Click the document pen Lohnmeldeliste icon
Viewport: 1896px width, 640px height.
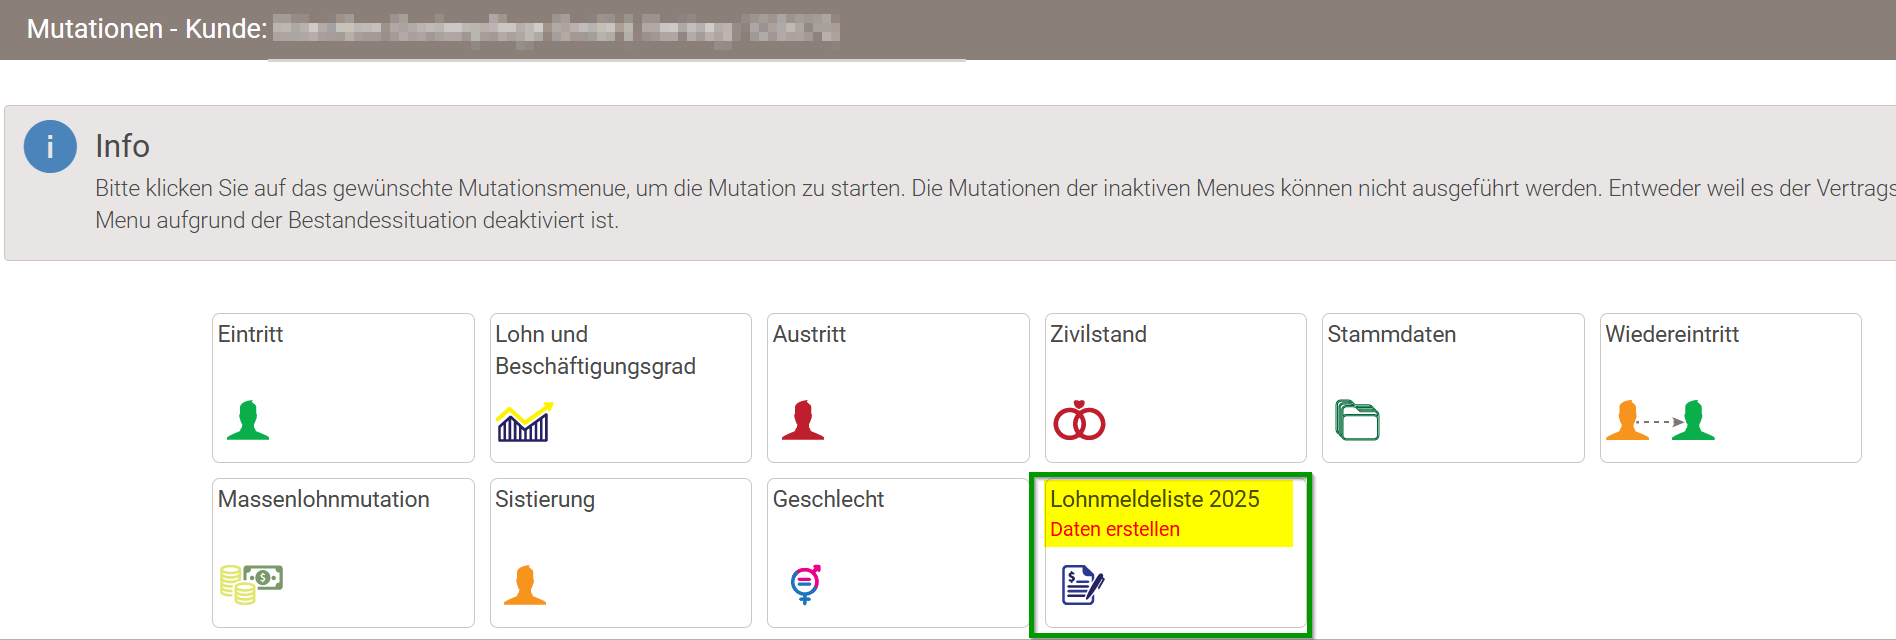pos(1082,585)
